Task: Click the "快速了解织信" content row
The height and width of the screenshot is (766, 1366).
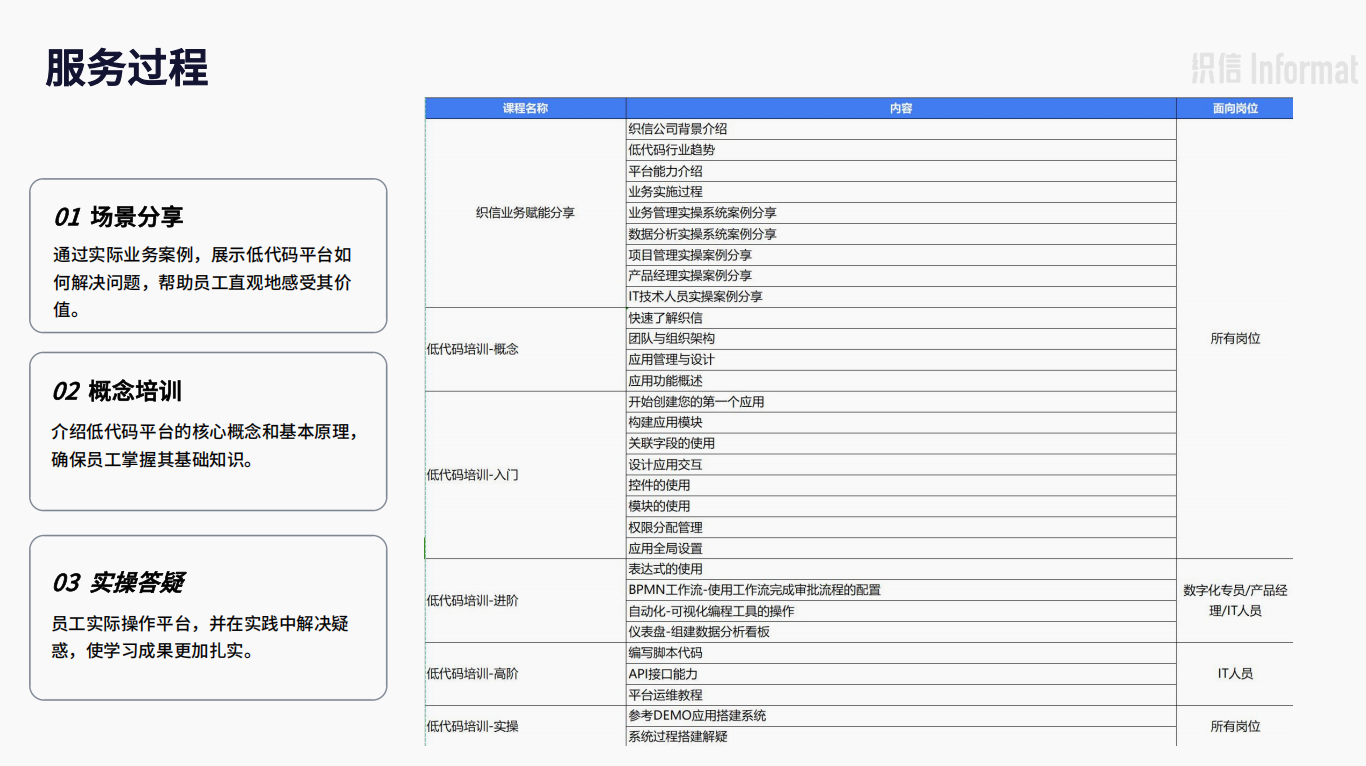Action: point(901,318)
